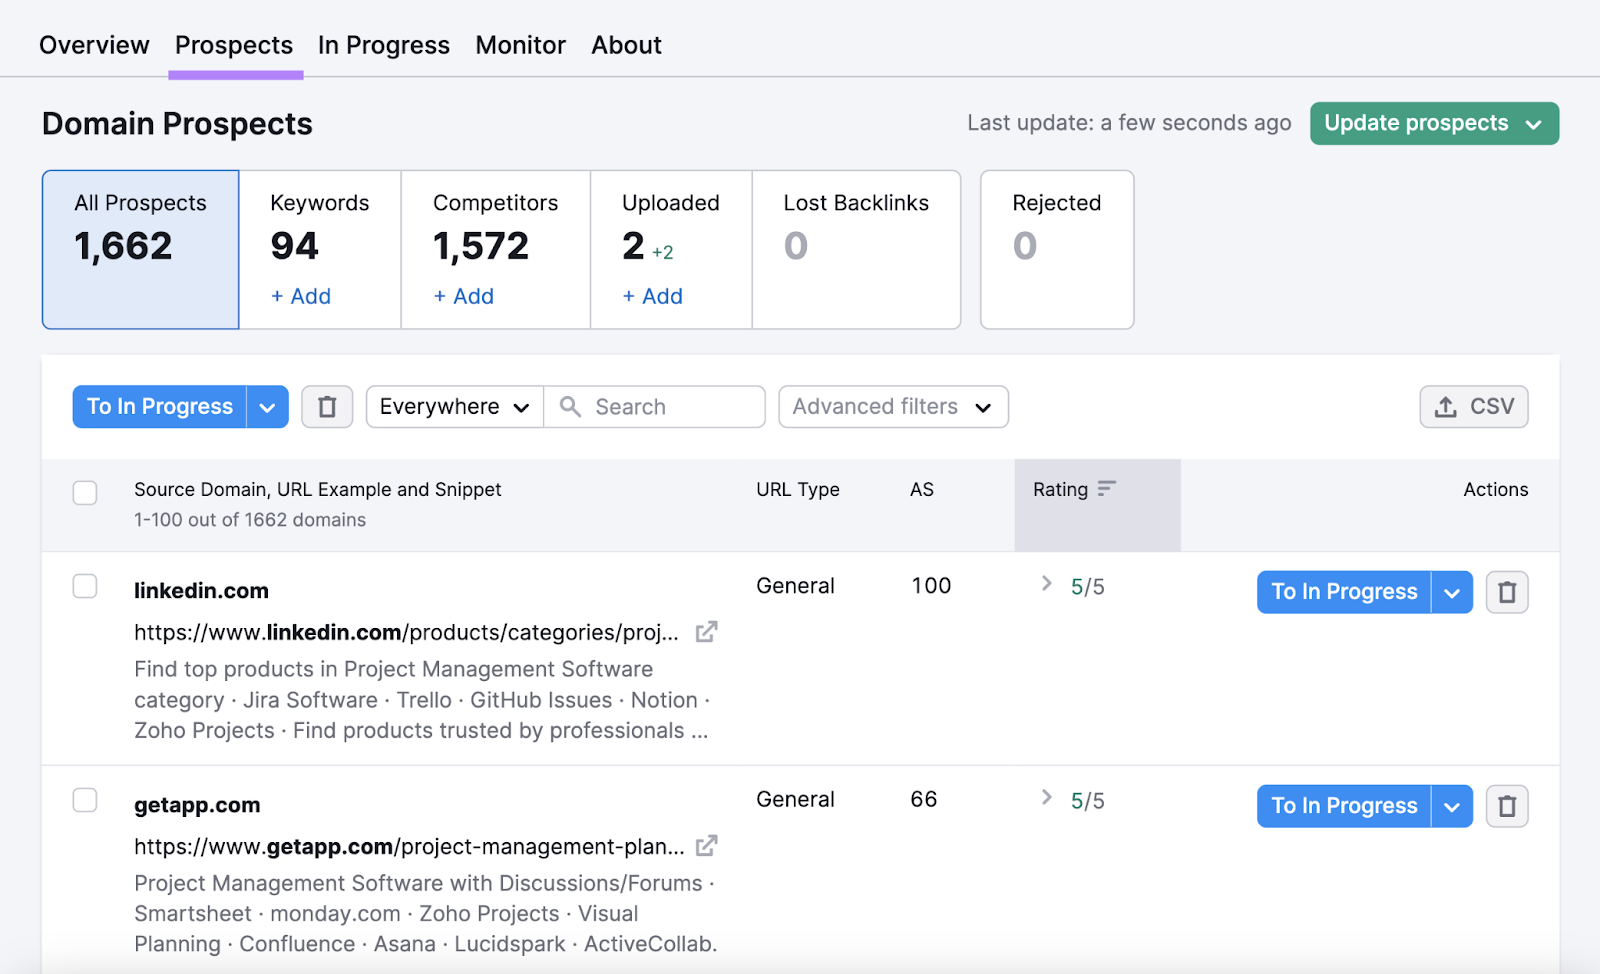Check the getapp.com row checkbox

[85, 800]
